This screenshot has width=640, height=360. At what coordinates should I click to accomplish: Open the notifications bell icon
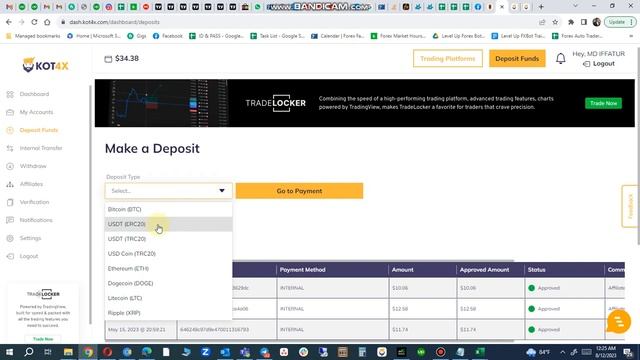pyautogui.click(x=561, y=59)
